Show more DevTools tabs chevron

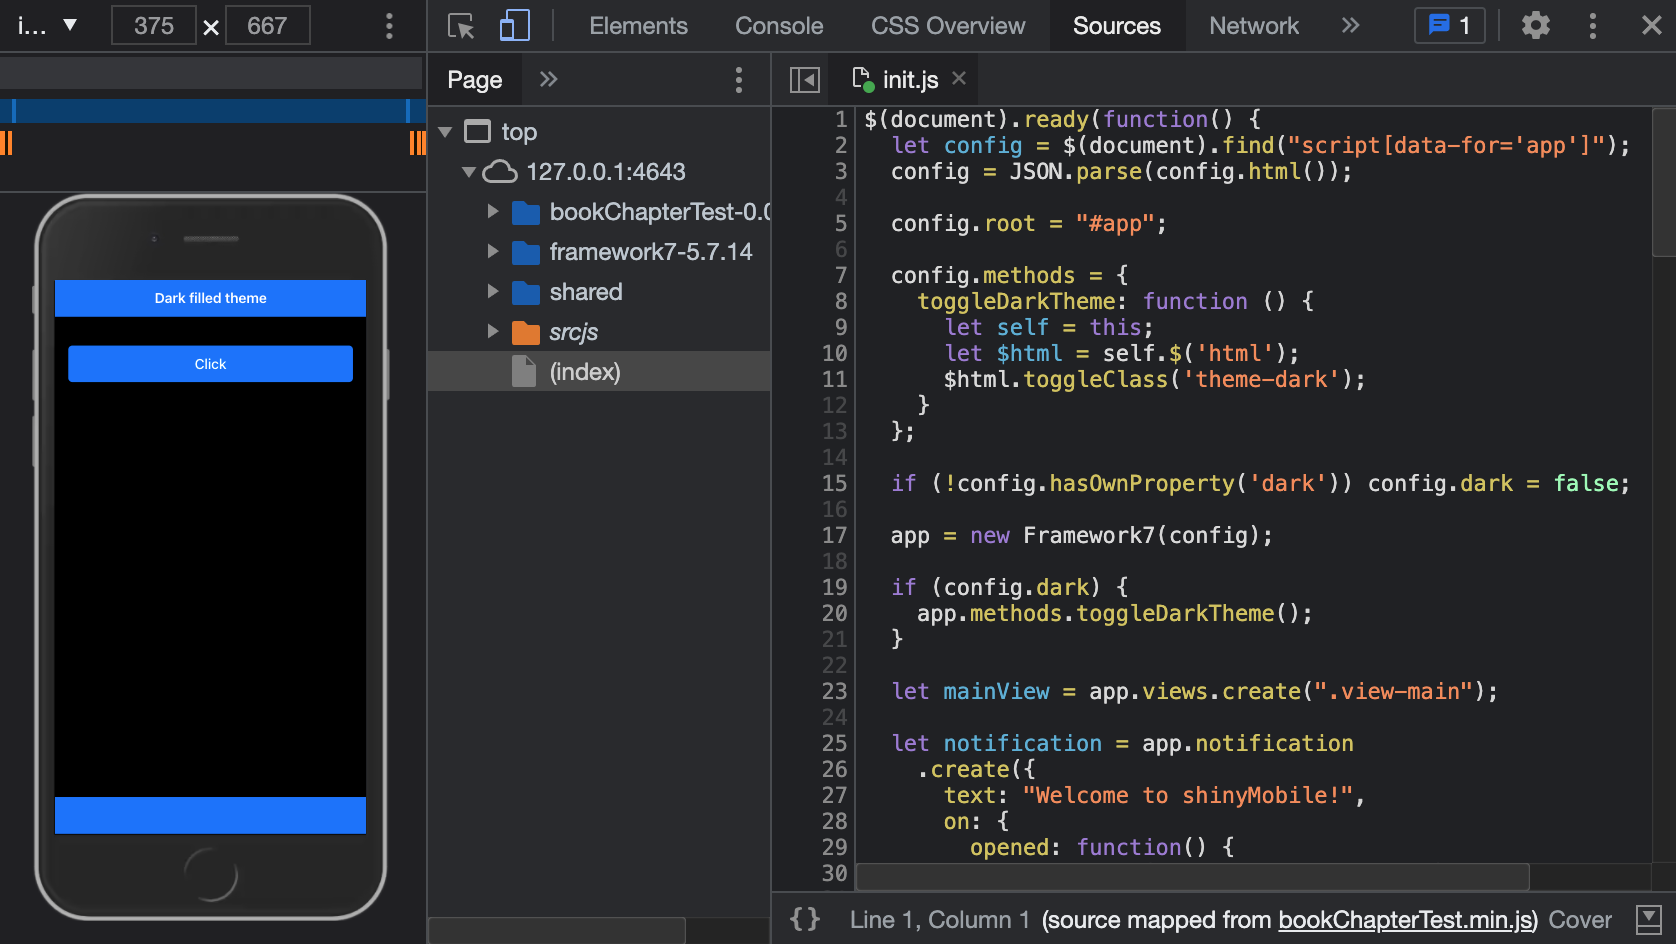pyautogui.click(x=1351, y=25)
